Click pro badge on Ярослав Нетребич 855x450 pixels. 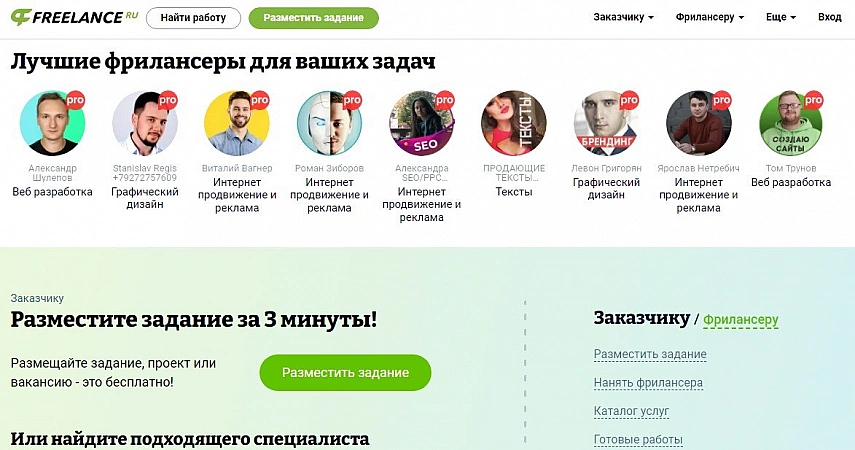721,100
